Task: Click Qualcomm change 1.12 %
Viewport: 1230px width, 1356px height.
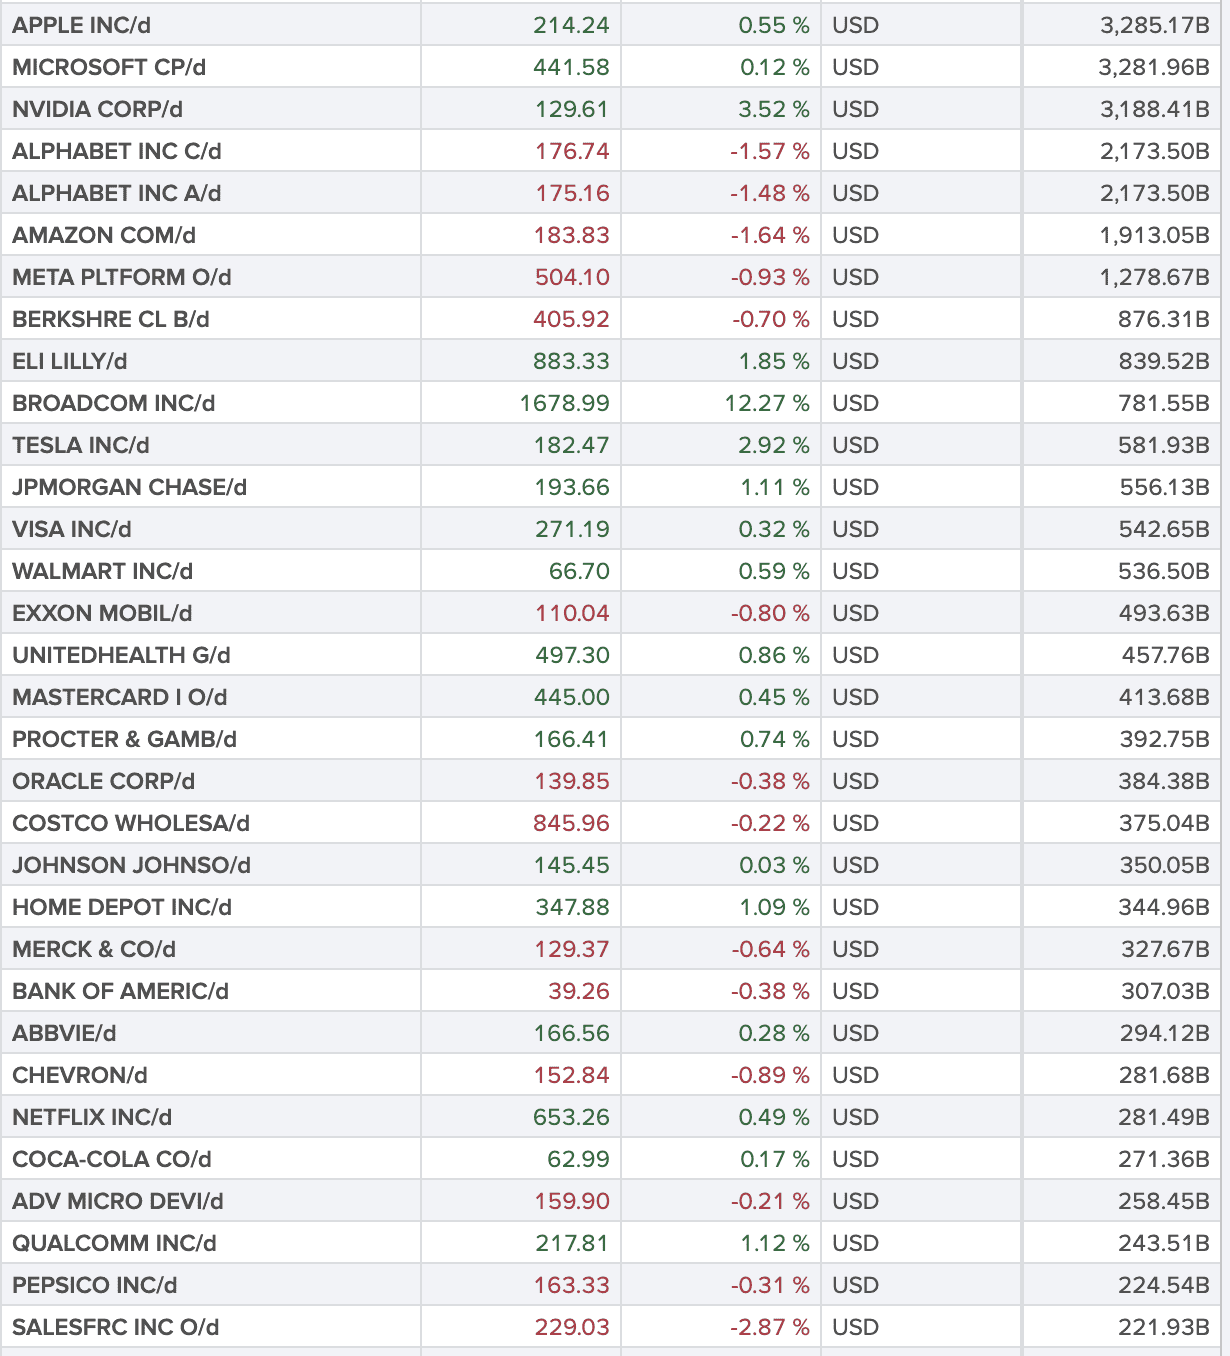Action: pyautogui.click(x=775, y=1243)
